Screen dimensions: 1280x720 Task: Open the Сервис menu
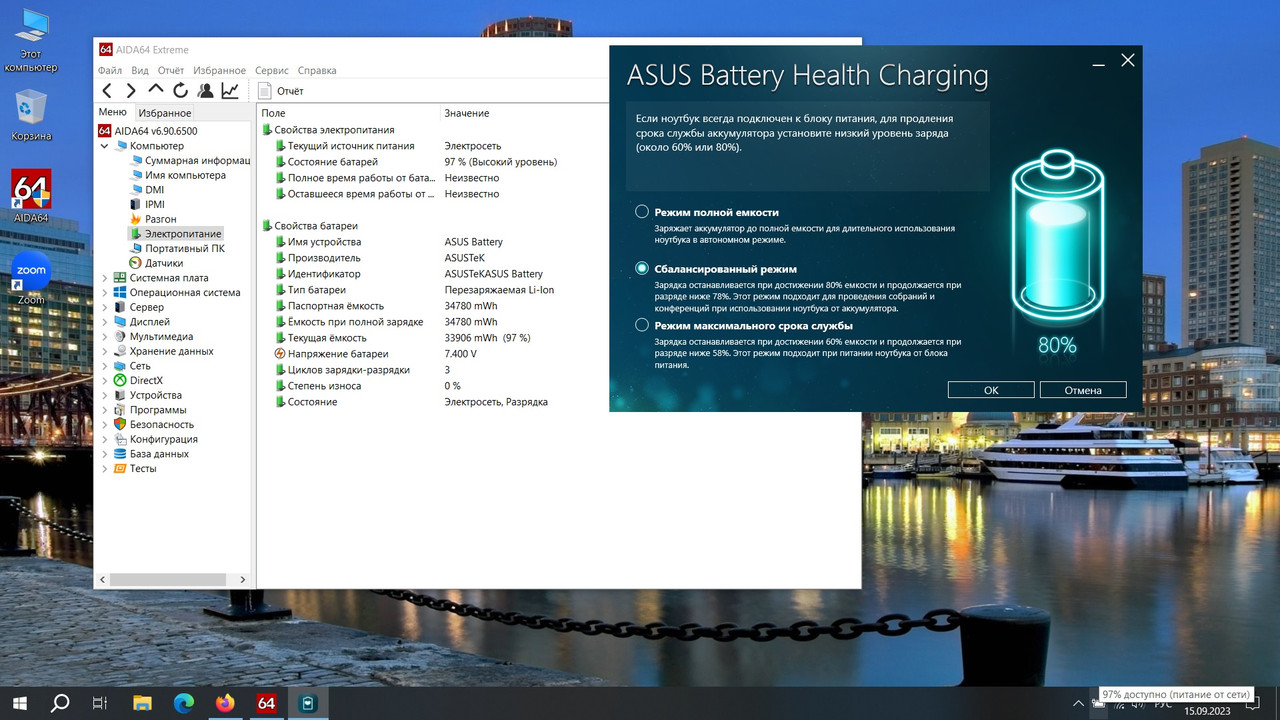tap(272, 71)
